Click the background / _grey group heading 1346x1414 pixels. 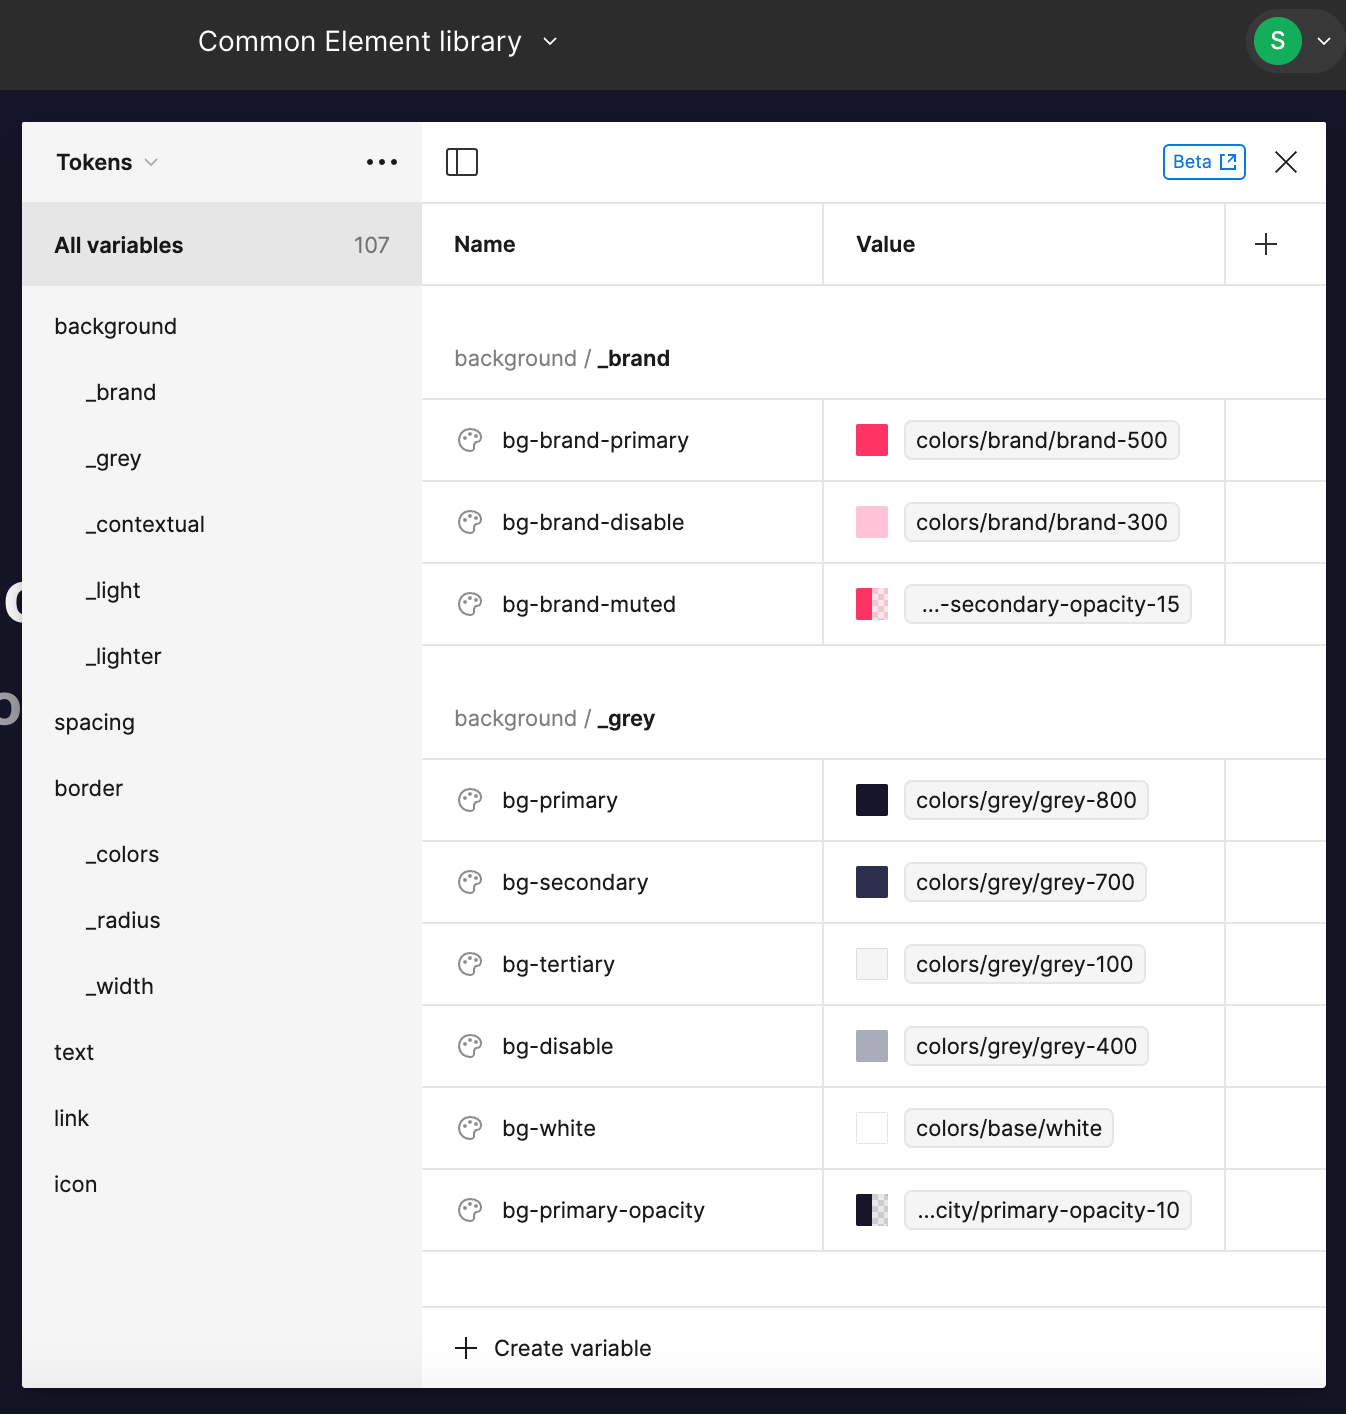coord(555,718)
